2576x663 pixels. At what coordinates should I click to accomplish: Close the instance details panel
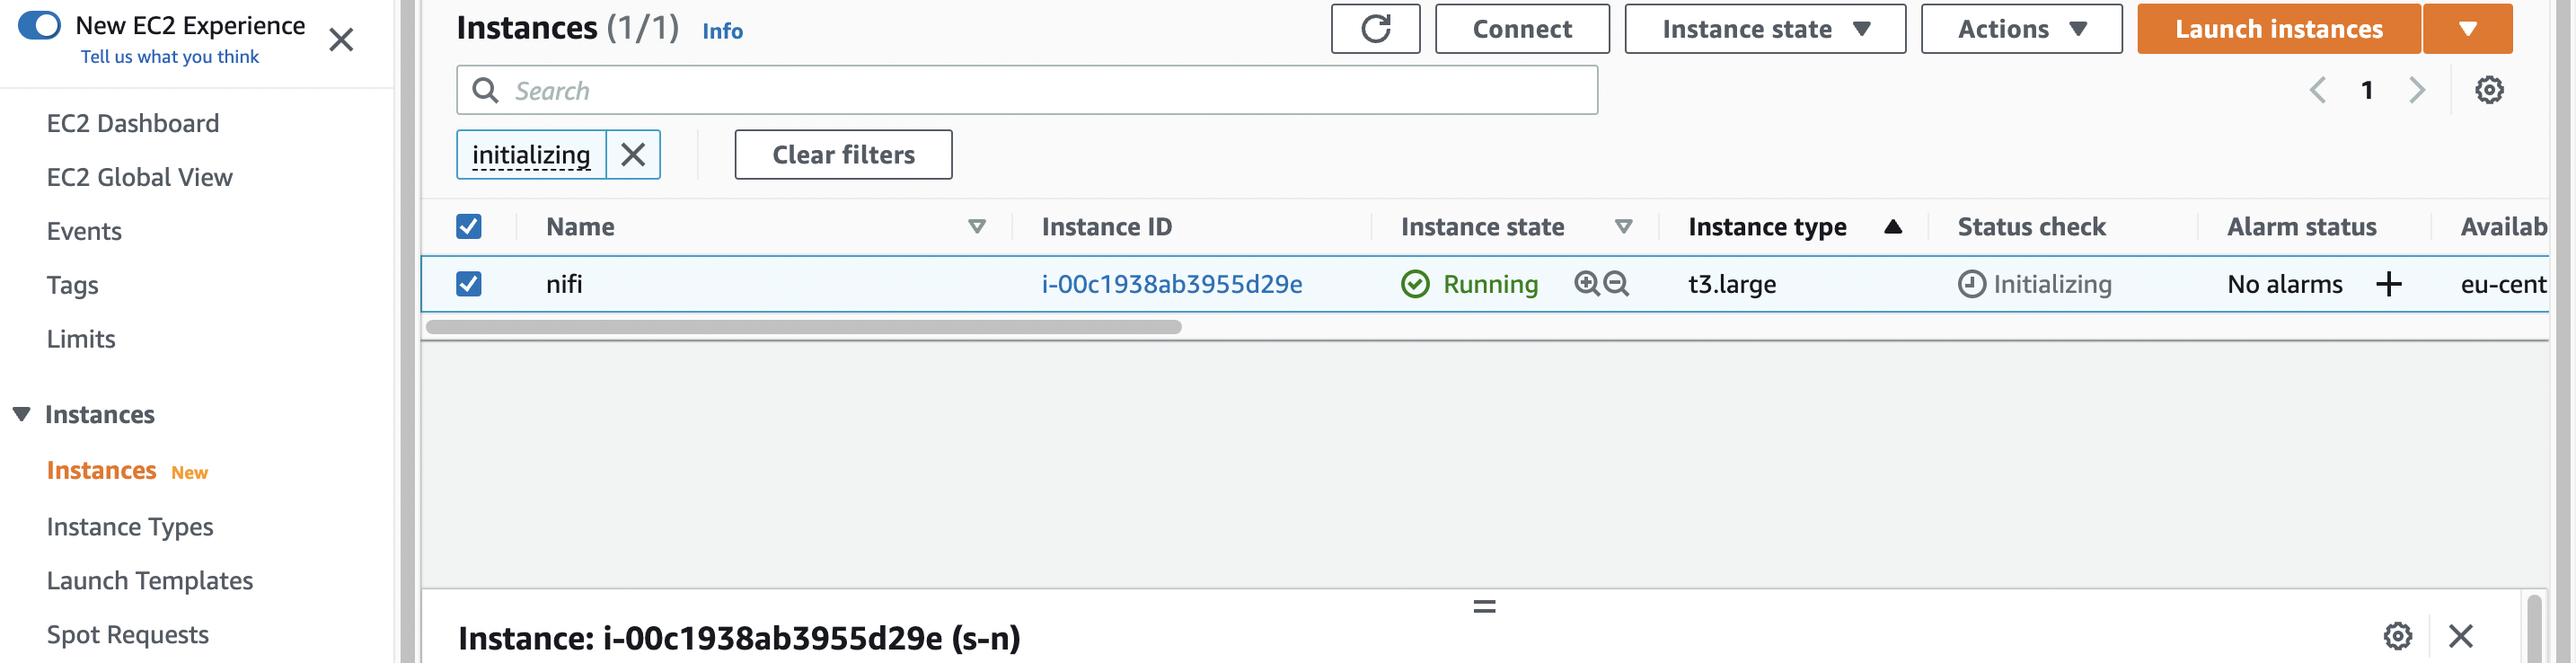[2462, 635]
